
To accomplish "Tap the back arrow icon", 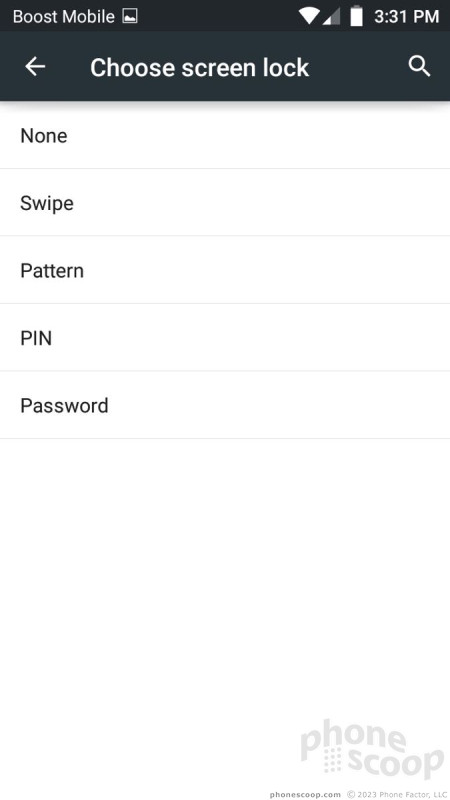I will (x=35, y=66).
